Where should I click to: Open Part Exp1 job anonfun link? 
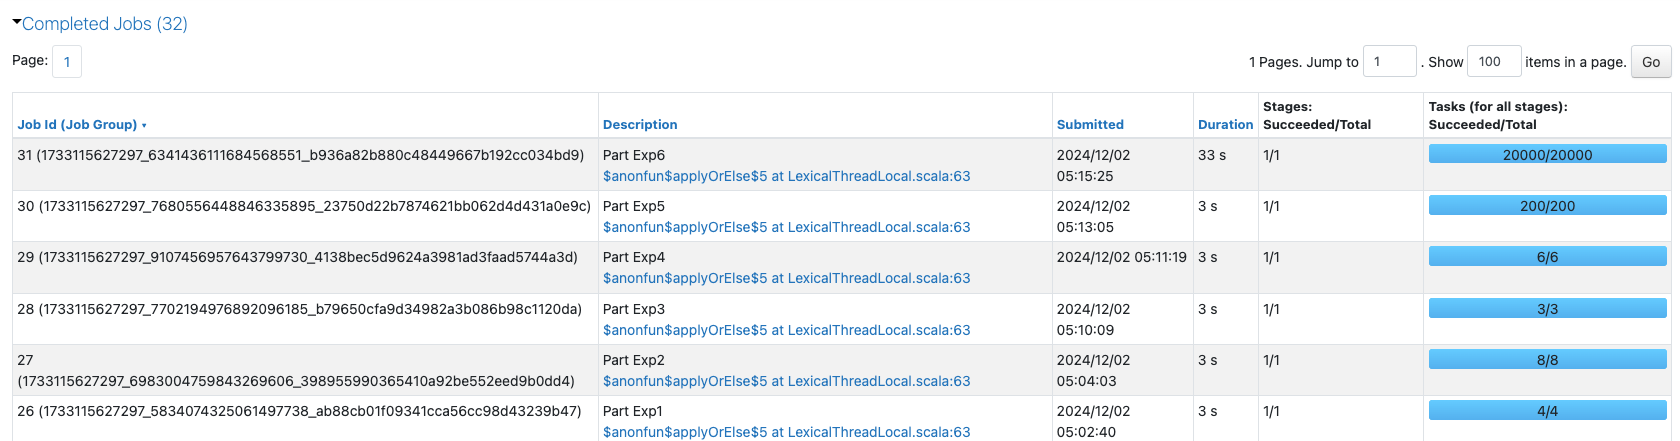786,432
